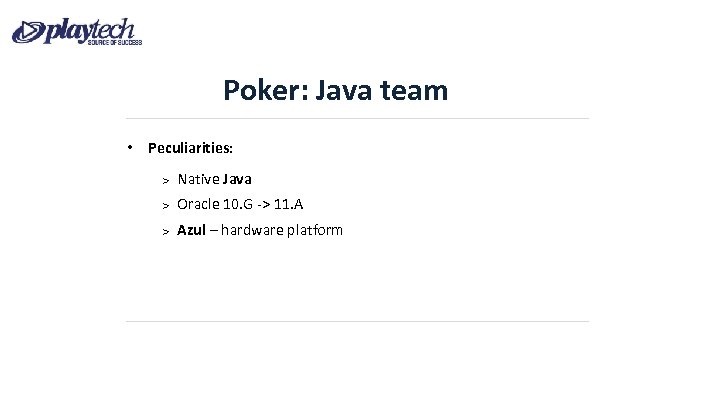Click the 'Source of Success' tagline

click(117, 43)
